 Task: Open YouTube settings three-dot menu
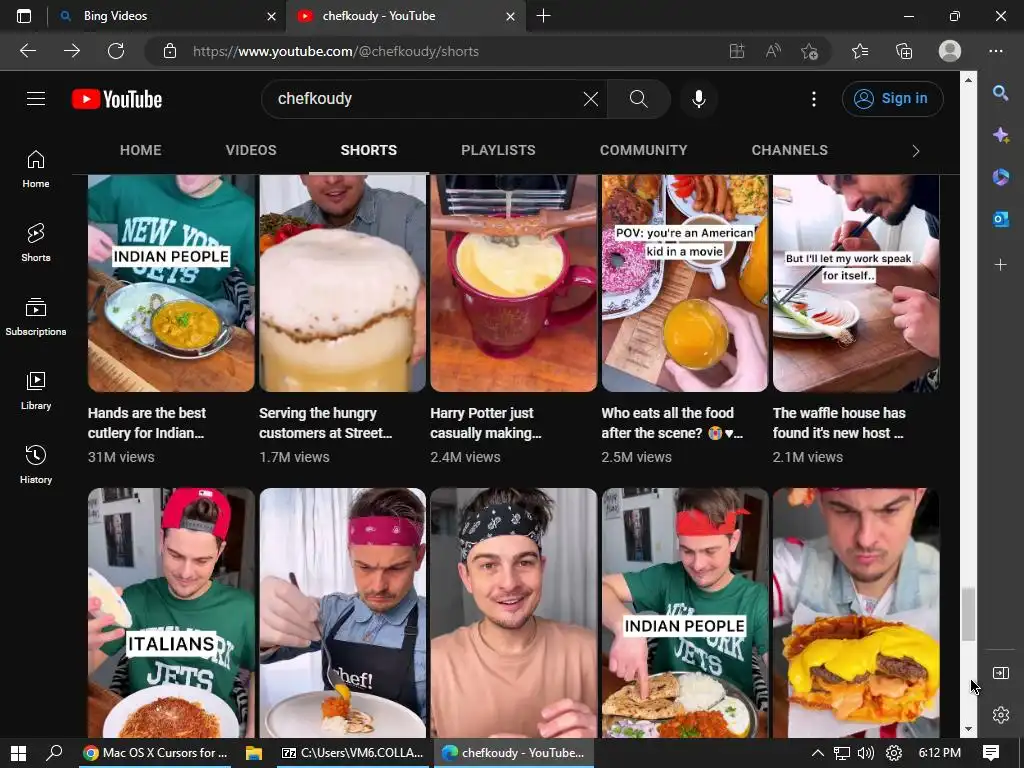(x=814, y=99)
